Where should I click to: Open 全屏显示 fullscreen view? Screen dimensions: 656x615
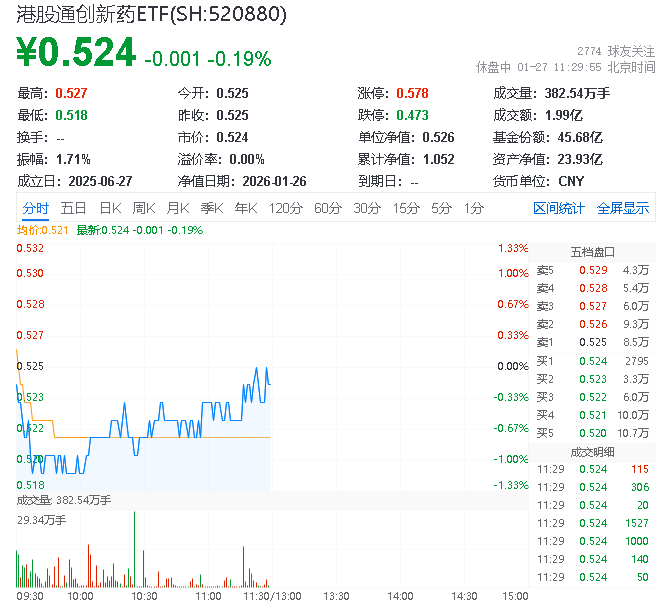coord(623,208)
